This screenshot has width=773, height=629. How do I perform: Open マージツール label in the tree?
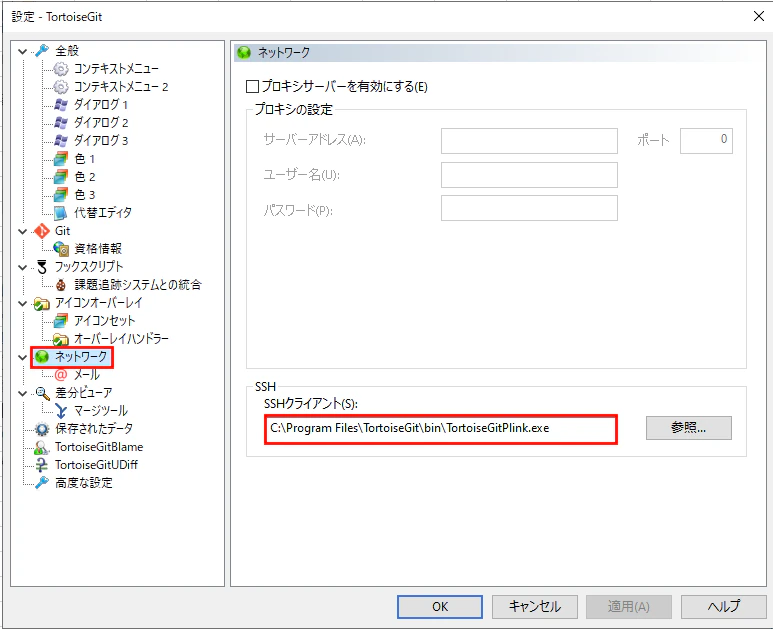click(101, 411)
